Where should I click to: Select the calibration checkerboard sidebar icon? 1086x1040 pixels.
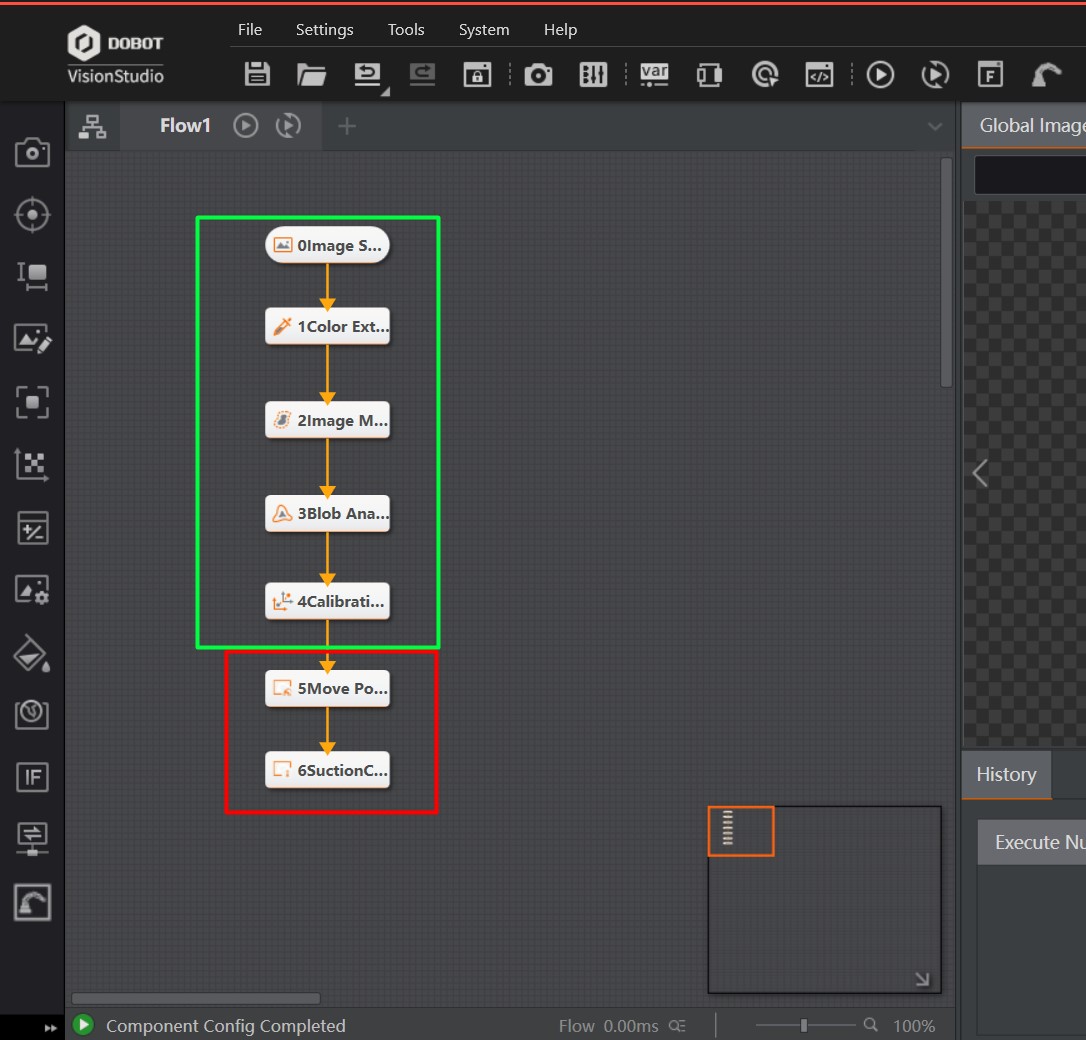[32, 465]
